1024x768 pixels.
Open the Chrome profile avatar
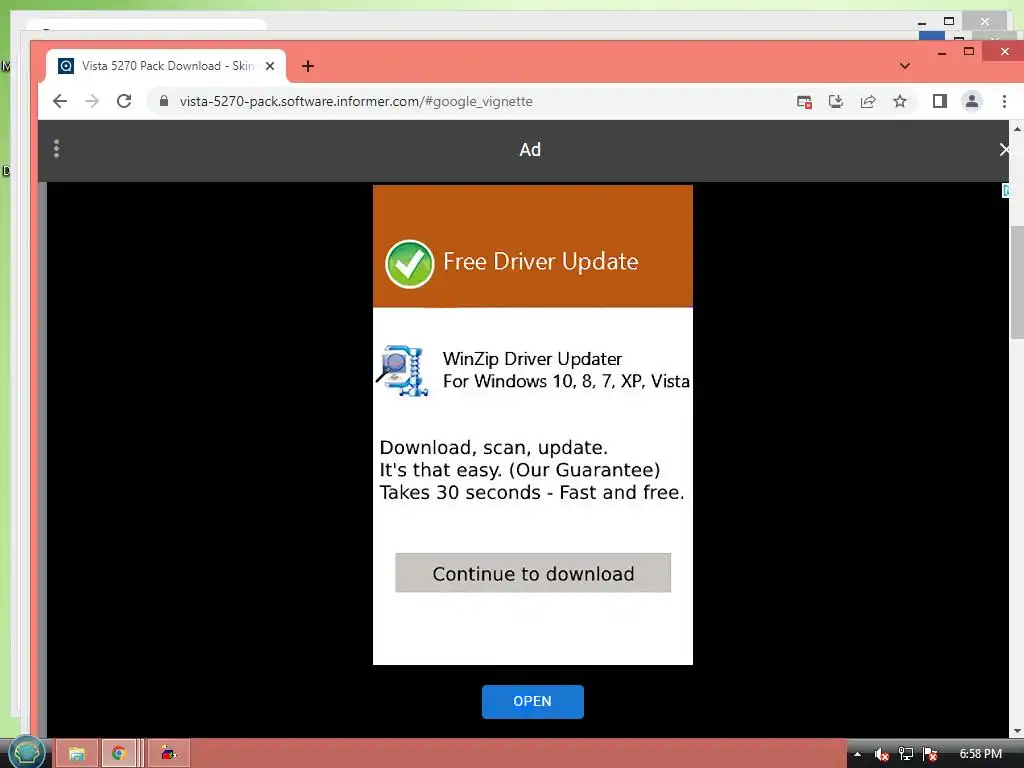(x=972, y=101)
